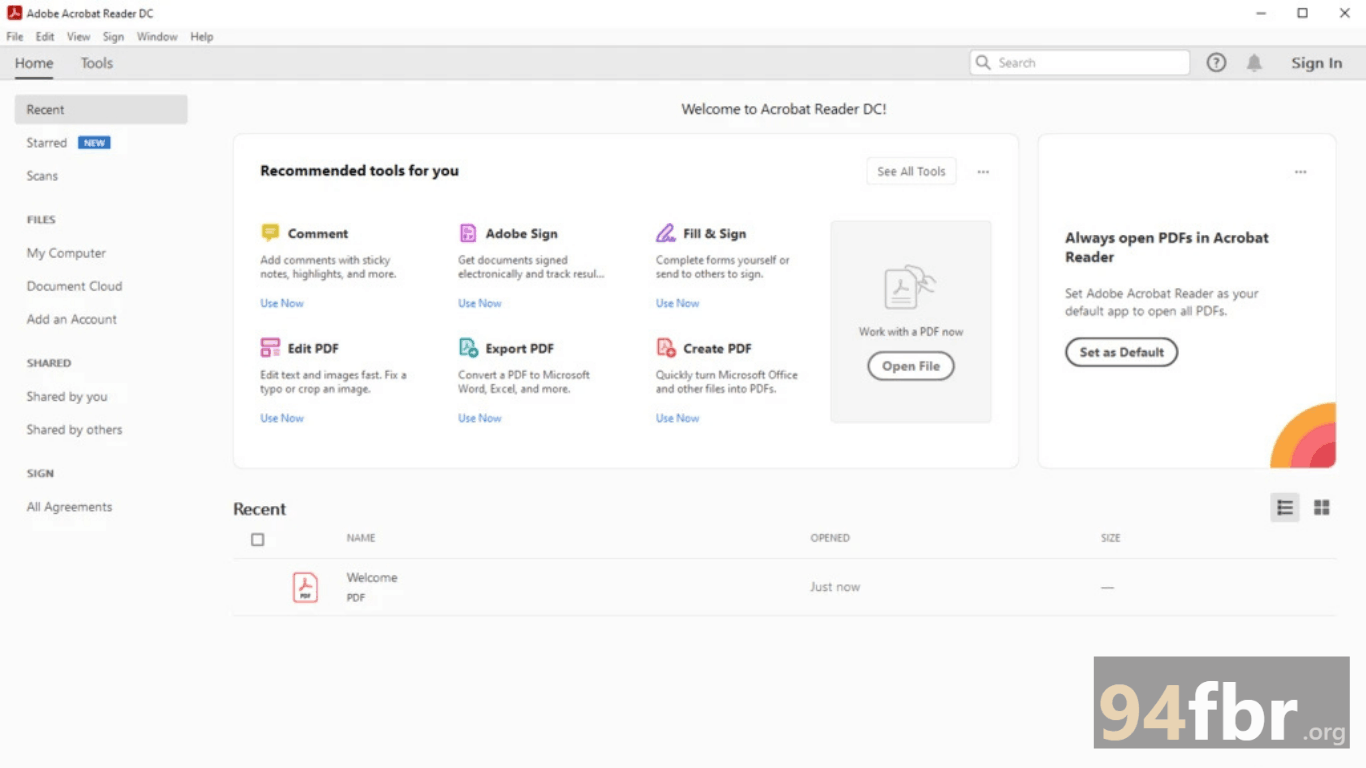The image size is (1366, 768).
Task: Open My Computer under Files
Action: point(66,253)
